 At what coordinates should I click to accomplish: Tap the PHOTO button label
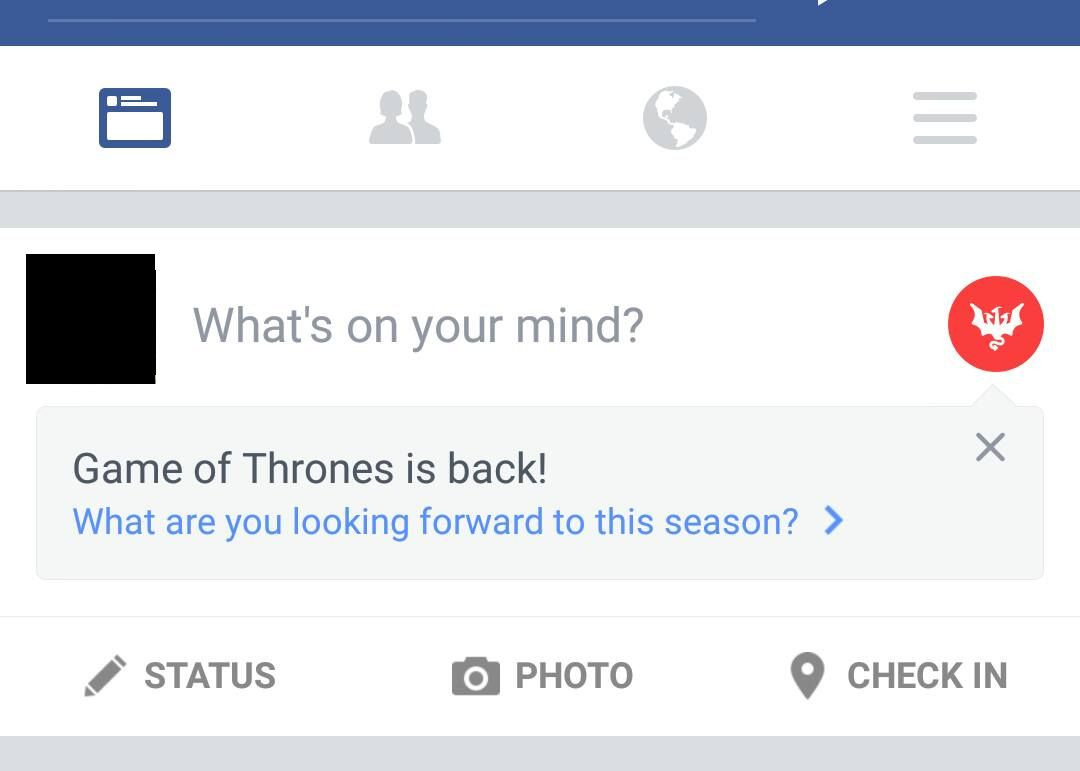point(574,676)
